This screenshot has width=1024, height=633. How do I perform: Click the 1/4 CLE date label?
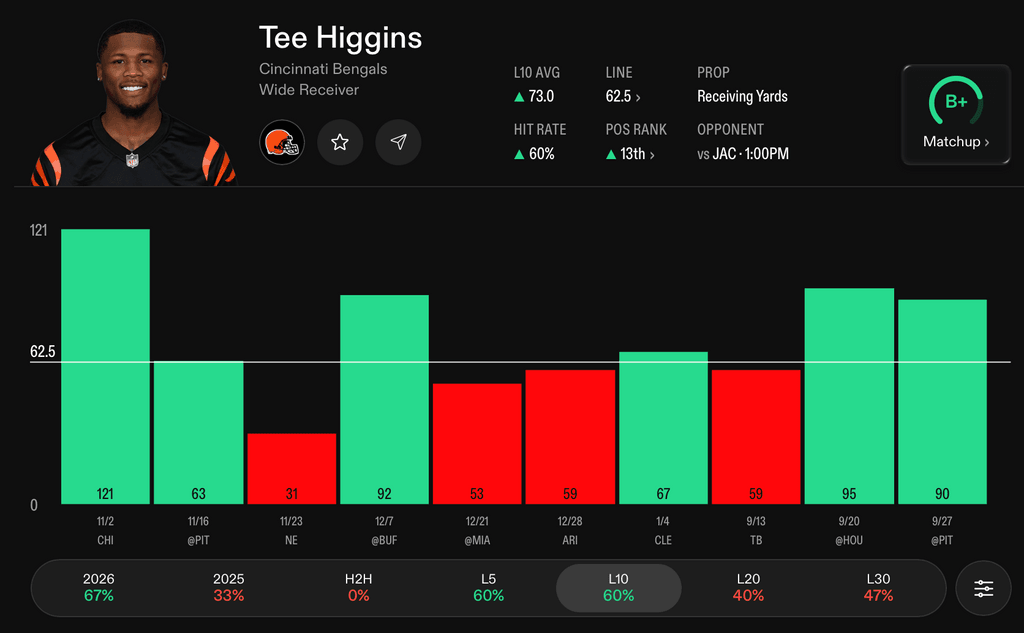pos(664,530)
